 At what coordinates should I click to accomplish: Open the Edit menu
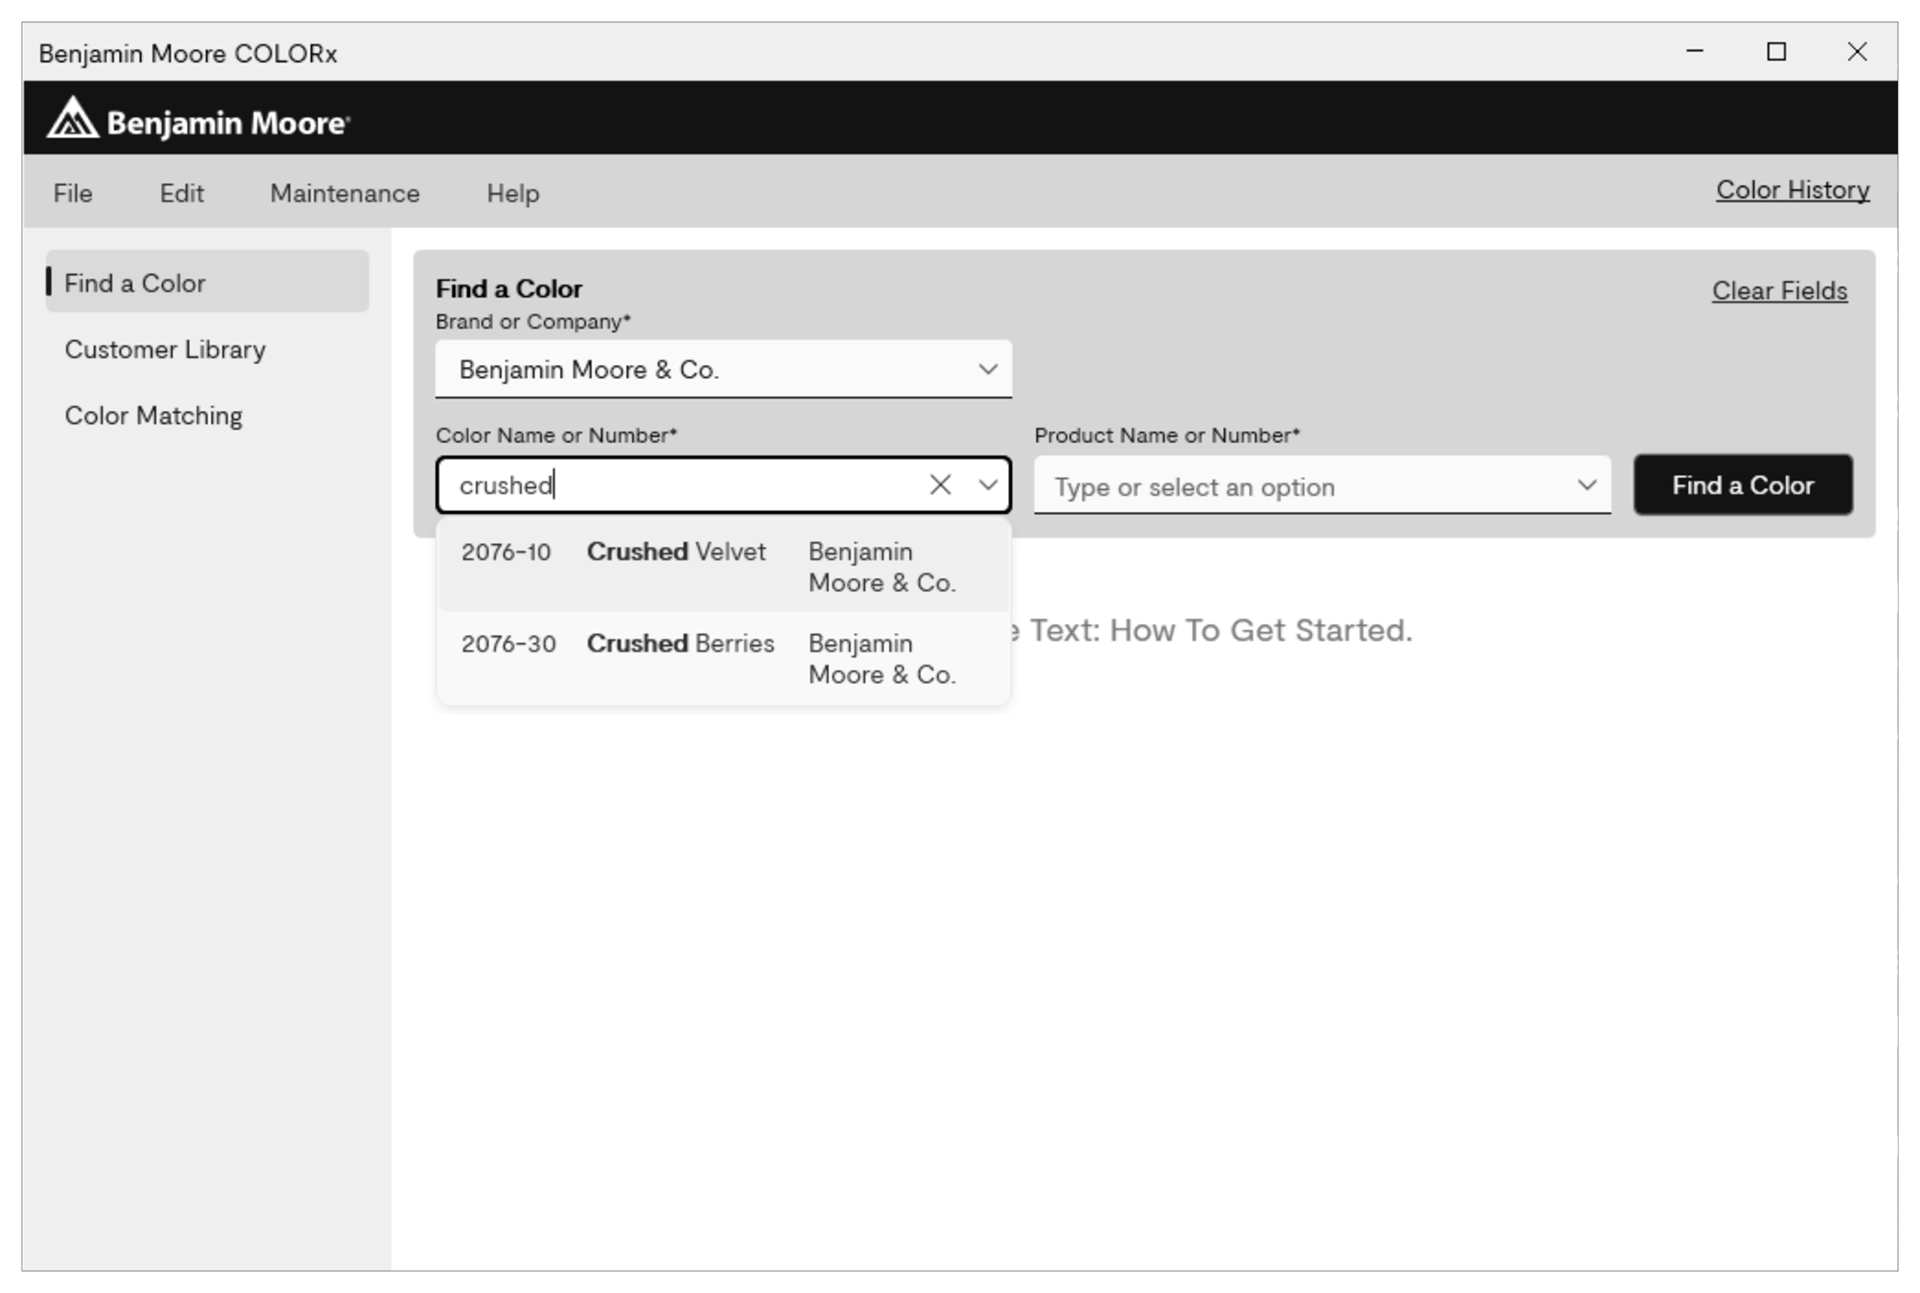point(181,193)
